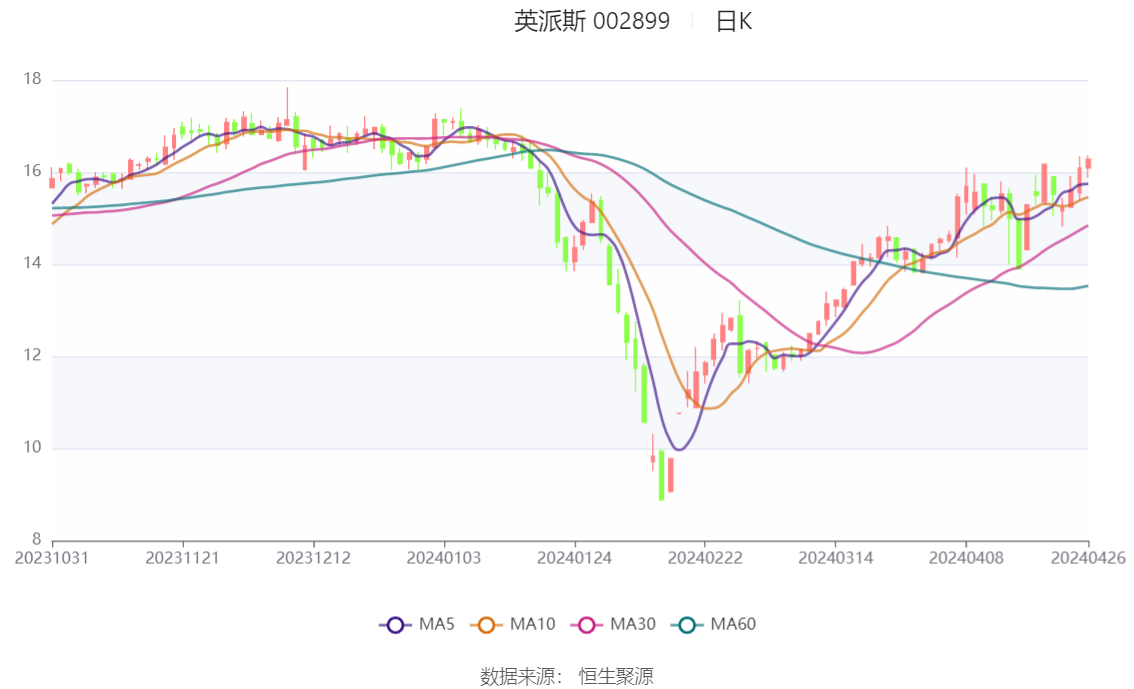Click the 20231031 date axis label
The width and height of the screenshot is (1134, 689).
(x=51, y=558)
